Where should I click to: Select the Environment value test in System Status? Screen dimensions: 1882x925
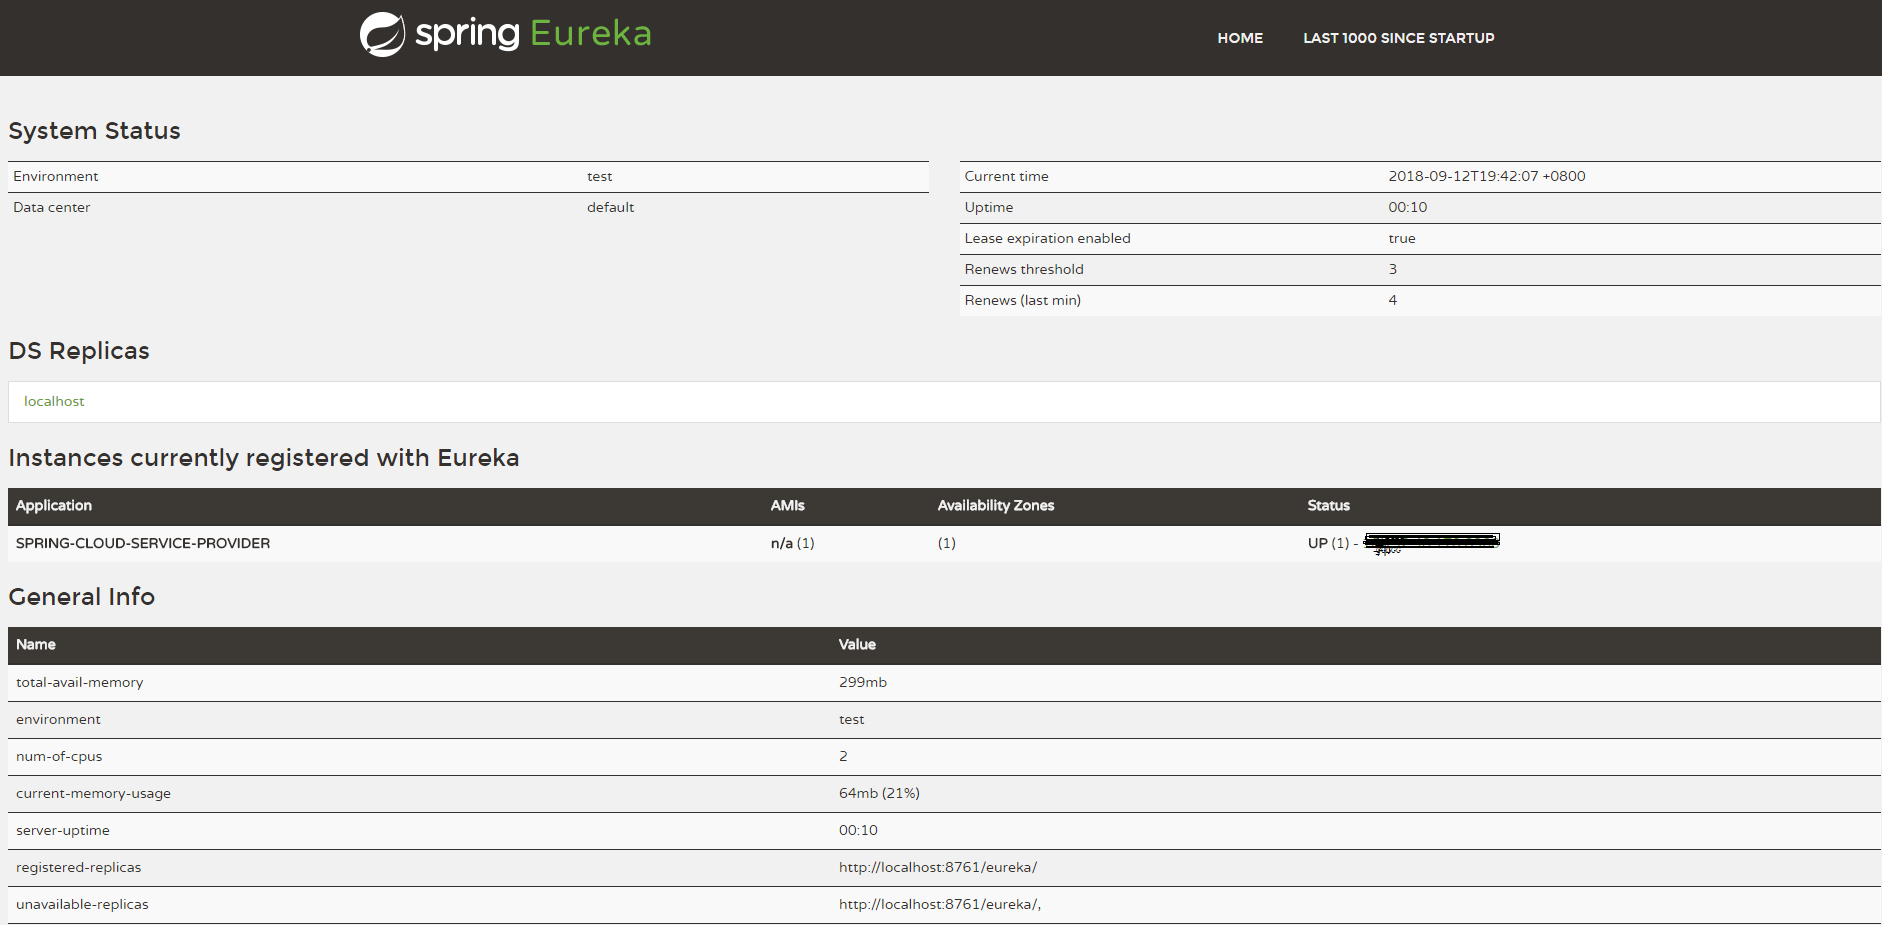599,176
